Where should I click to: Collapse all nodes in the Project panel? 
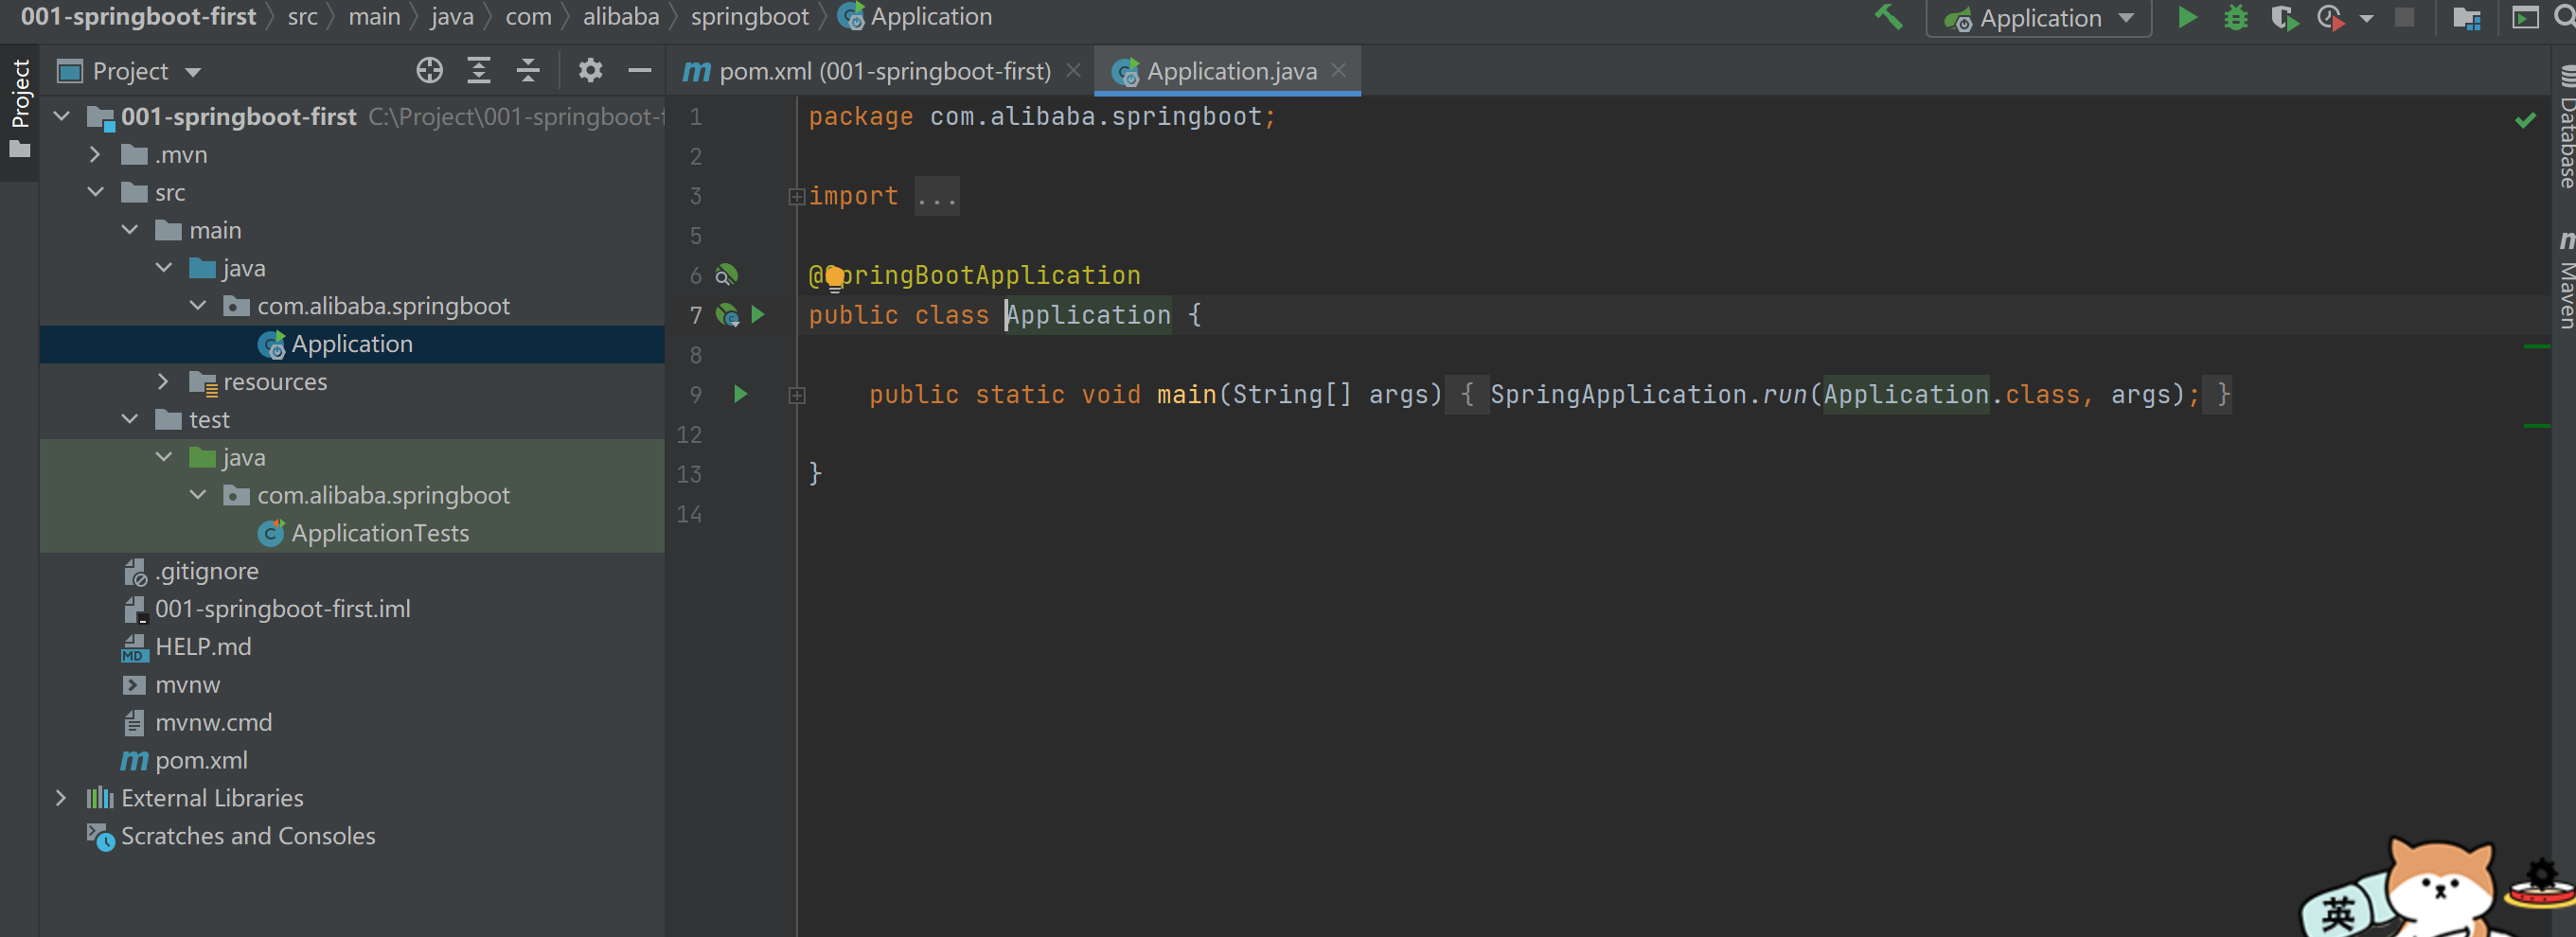(x=528, y=70)
